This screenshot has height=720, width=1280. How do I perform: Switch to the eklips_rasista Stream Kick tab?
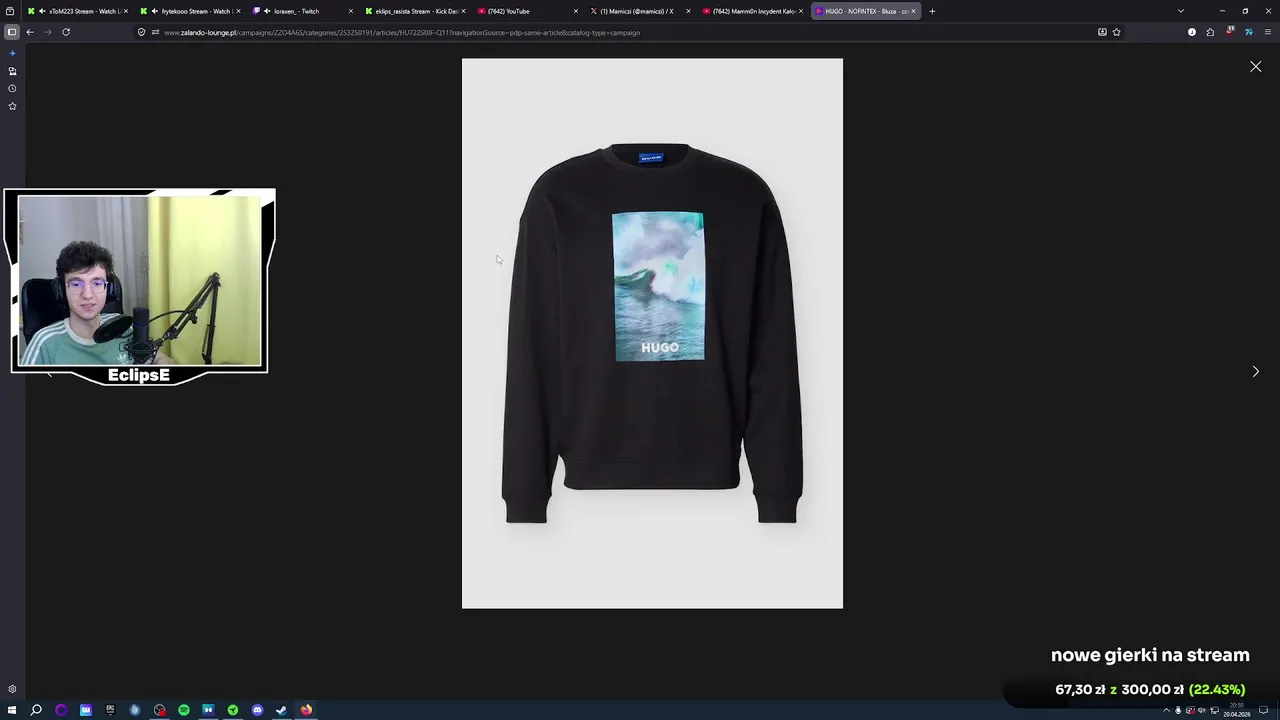tap(416, 11)
